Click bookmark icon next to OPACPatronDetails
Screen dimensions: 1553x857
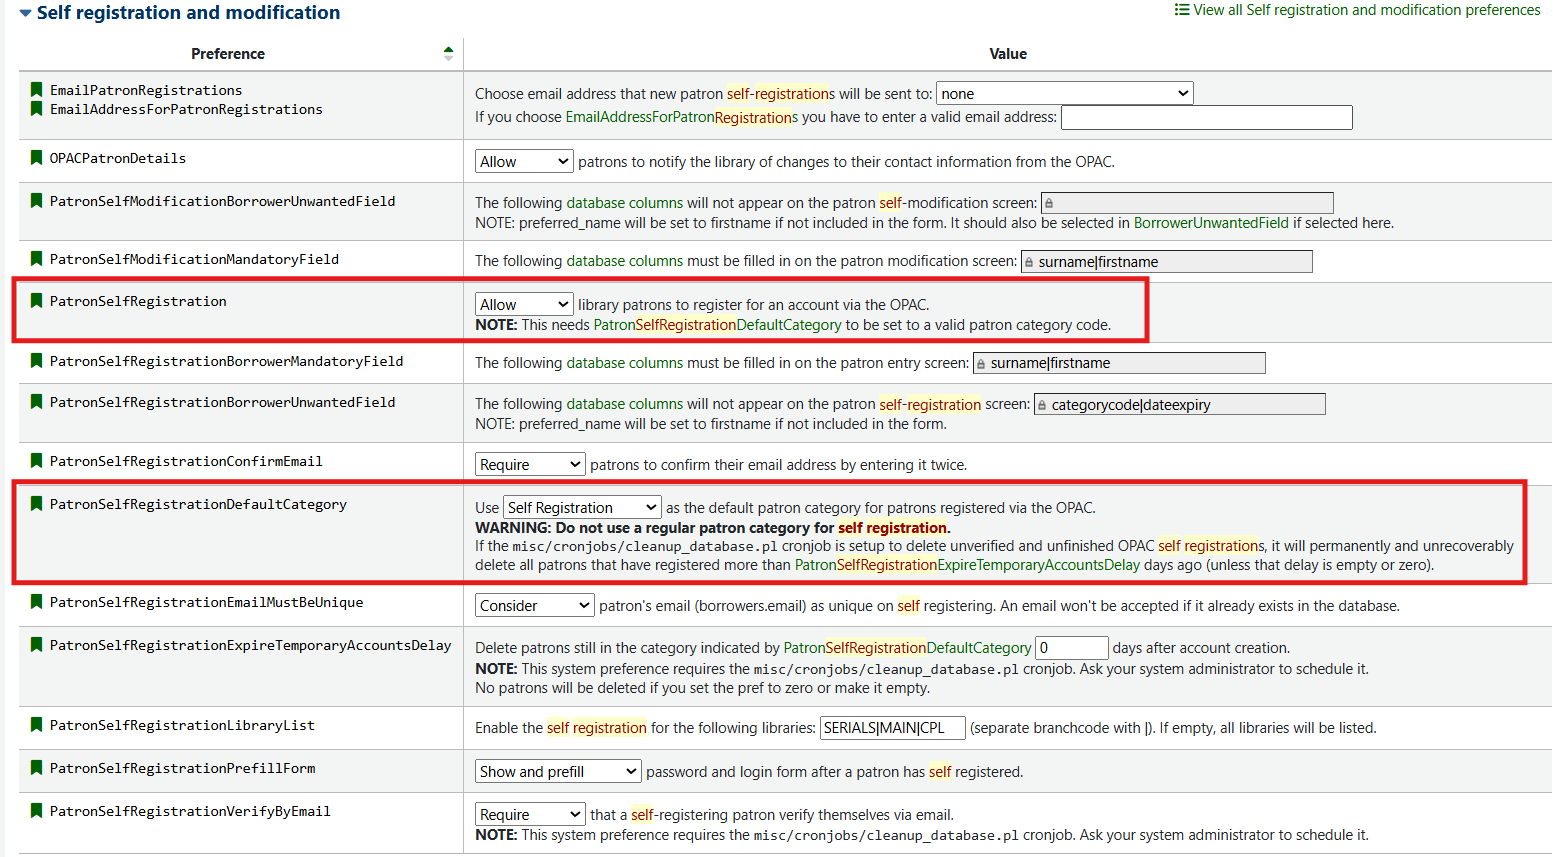(x=36, y=158)
